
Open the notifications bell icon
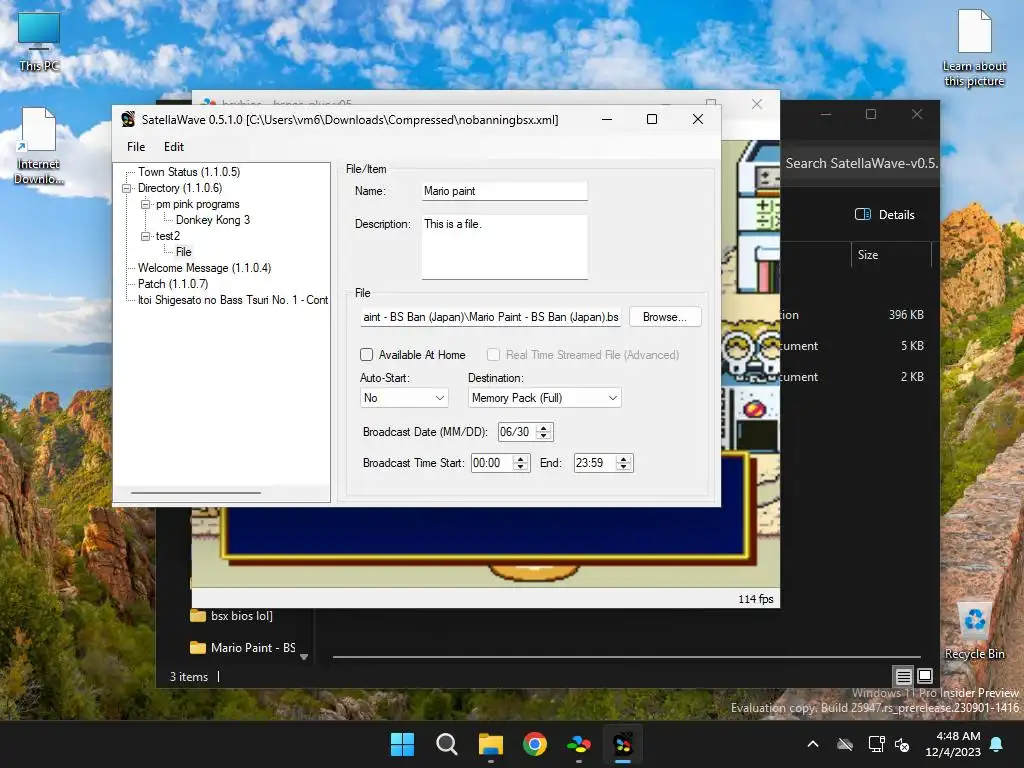997,744
